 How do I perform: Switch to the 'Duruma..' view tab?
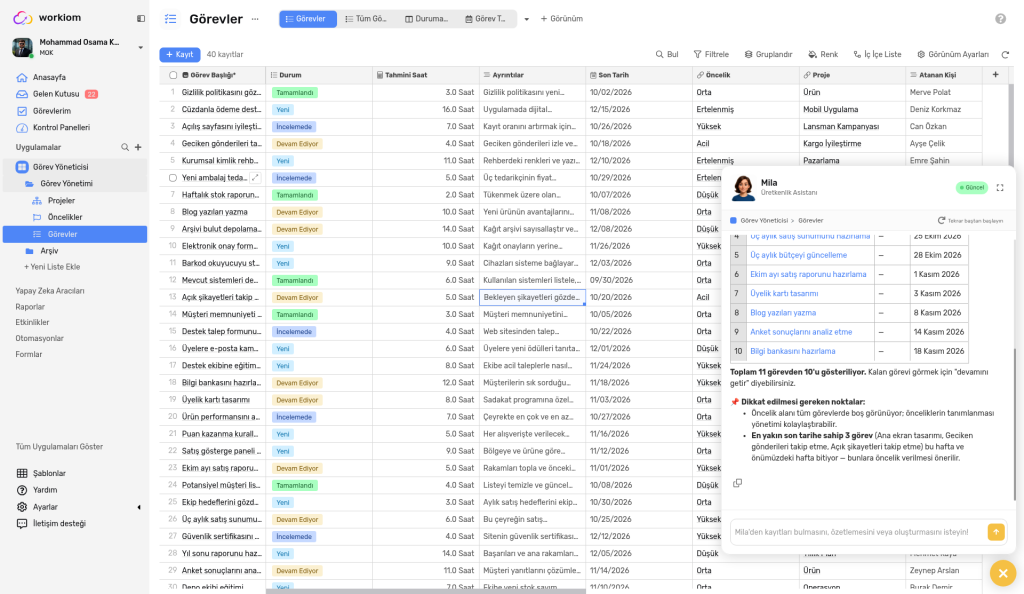click(426, 19)
